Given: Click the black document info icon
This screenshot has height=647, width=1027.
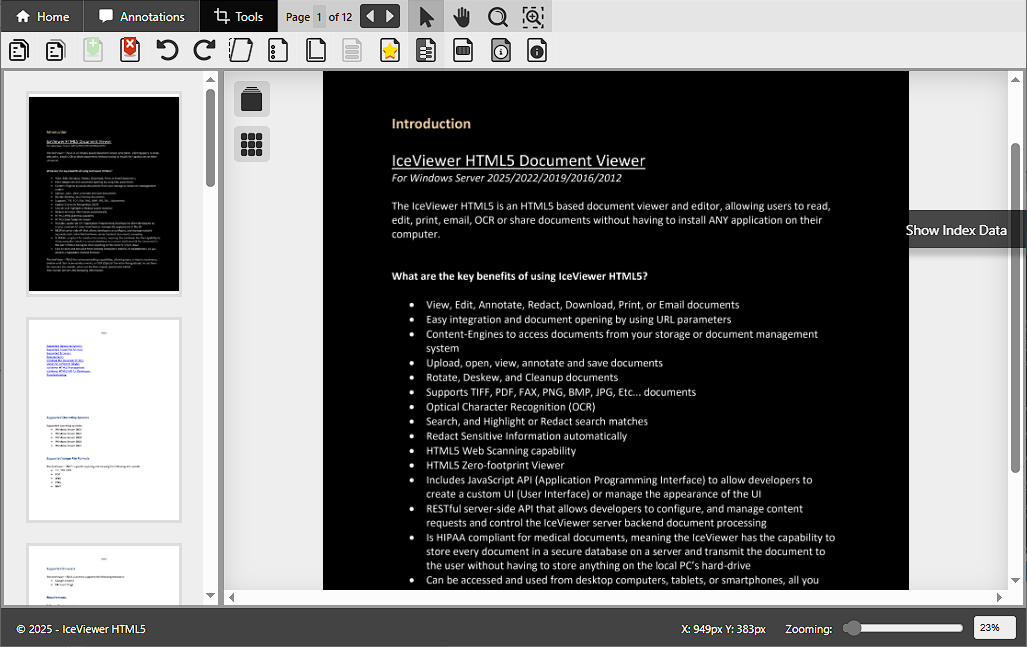Looking at the screenshot, I should (x=536, y=50).
